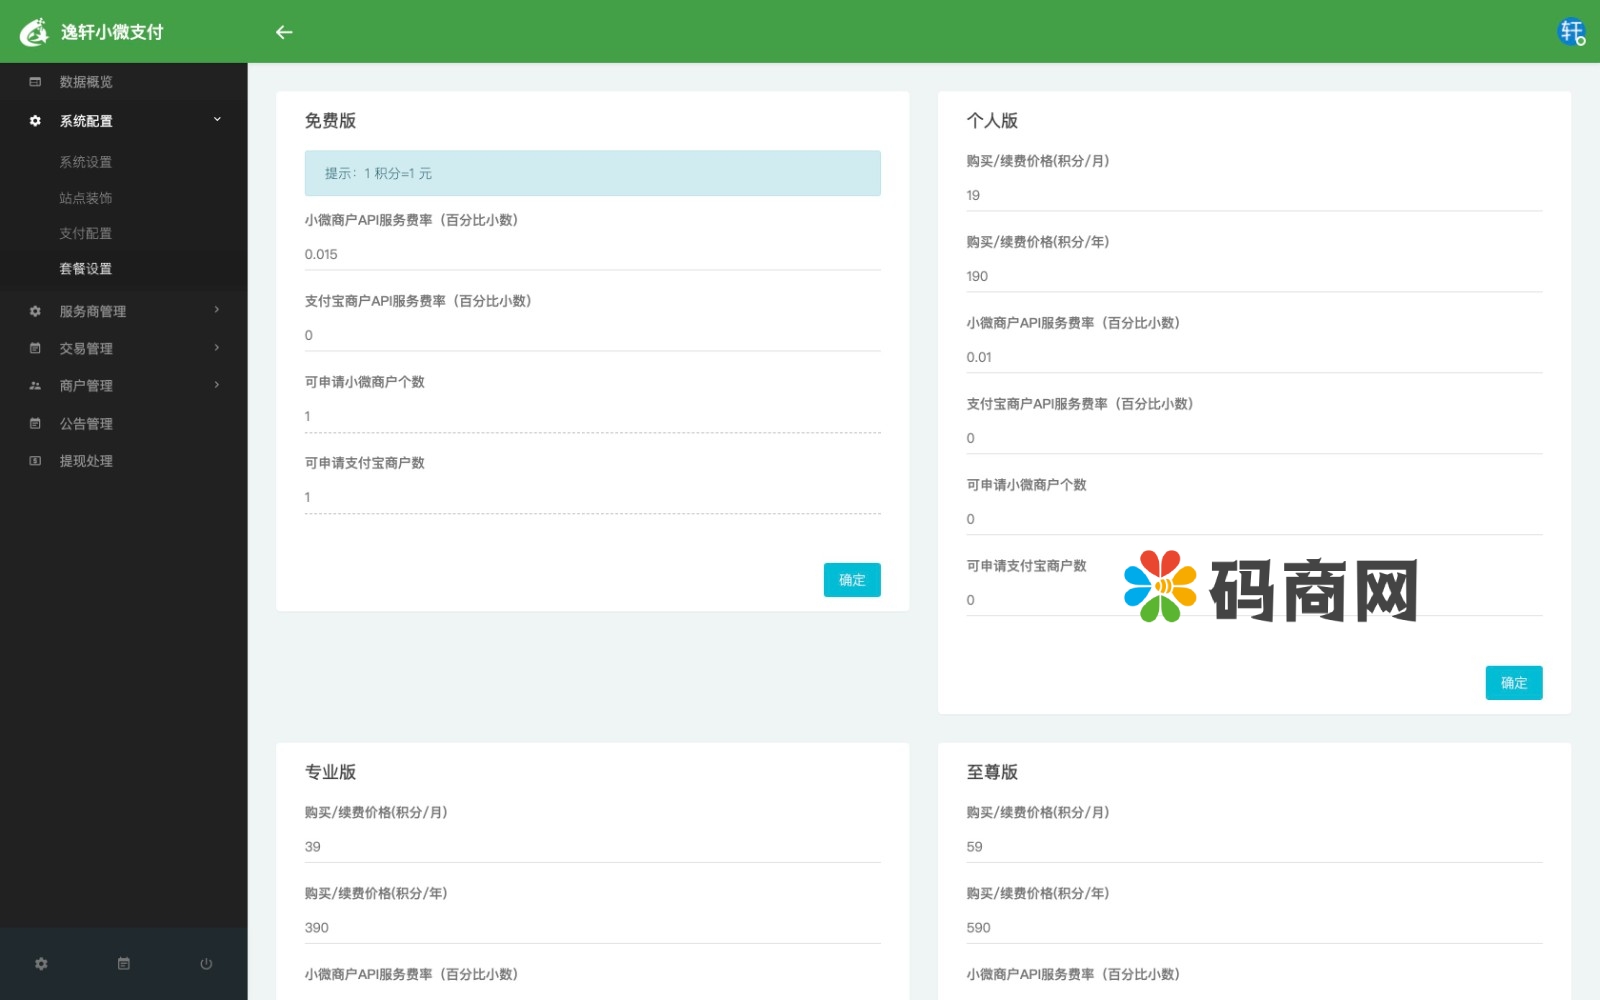The image size is (1600, 1000).
Task: Click the power logout icon at bottom
Action: [x=206, y=964]
